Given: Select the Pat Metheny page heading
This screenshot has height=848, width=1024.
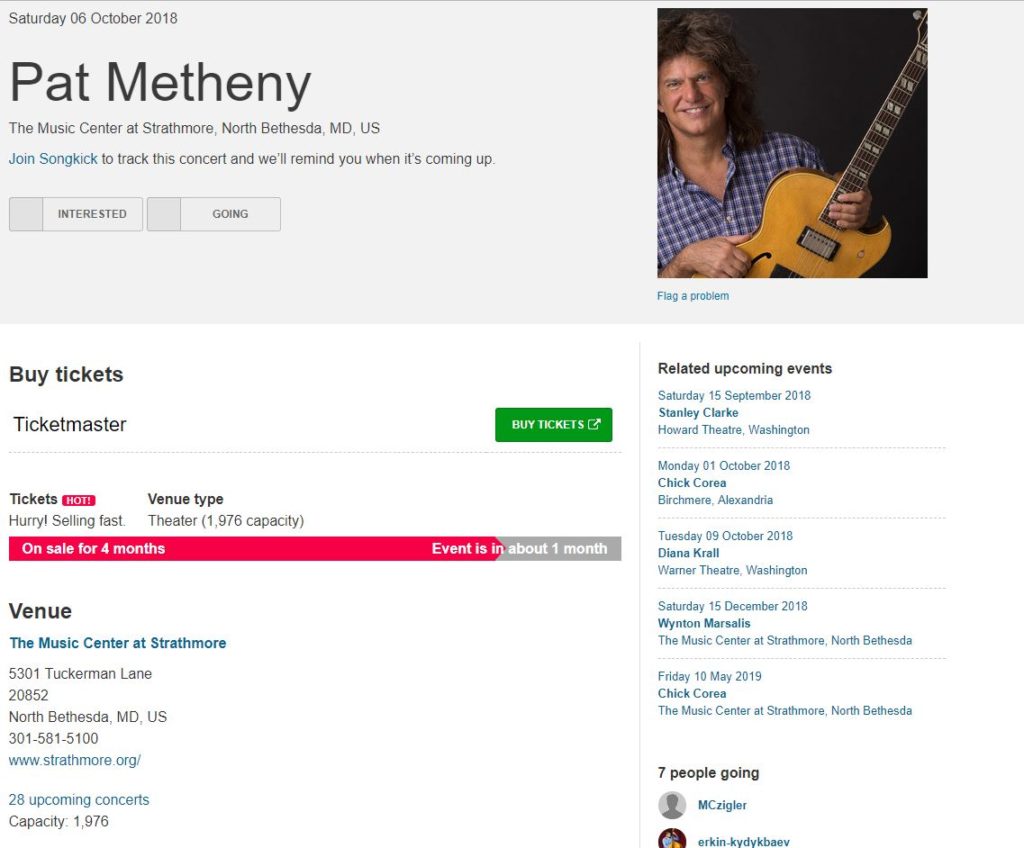Looking at the screenshot, I should pos(159,84).
